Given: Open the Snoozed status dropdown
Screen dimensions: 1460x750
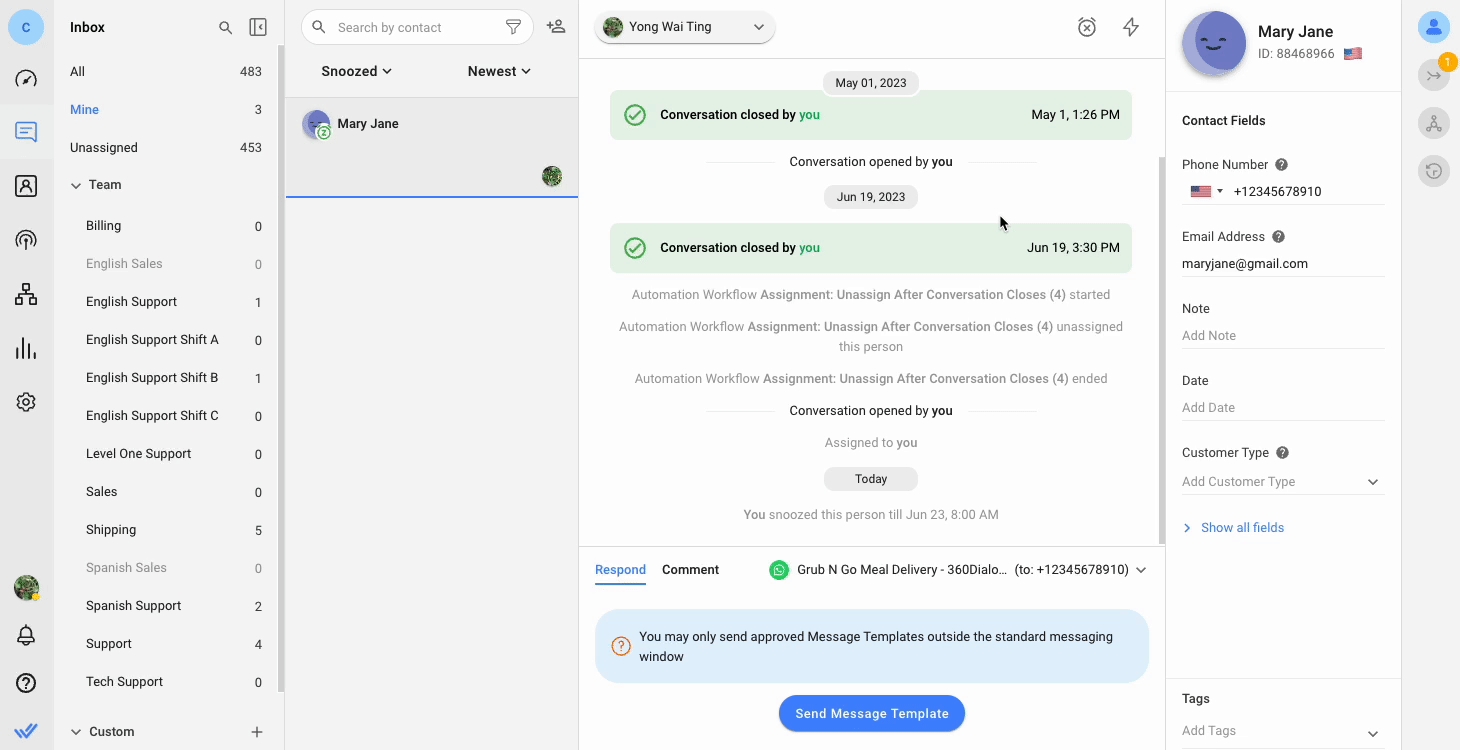Looking at the screenshot, I should pyautogui.click(x=357, y=71).
